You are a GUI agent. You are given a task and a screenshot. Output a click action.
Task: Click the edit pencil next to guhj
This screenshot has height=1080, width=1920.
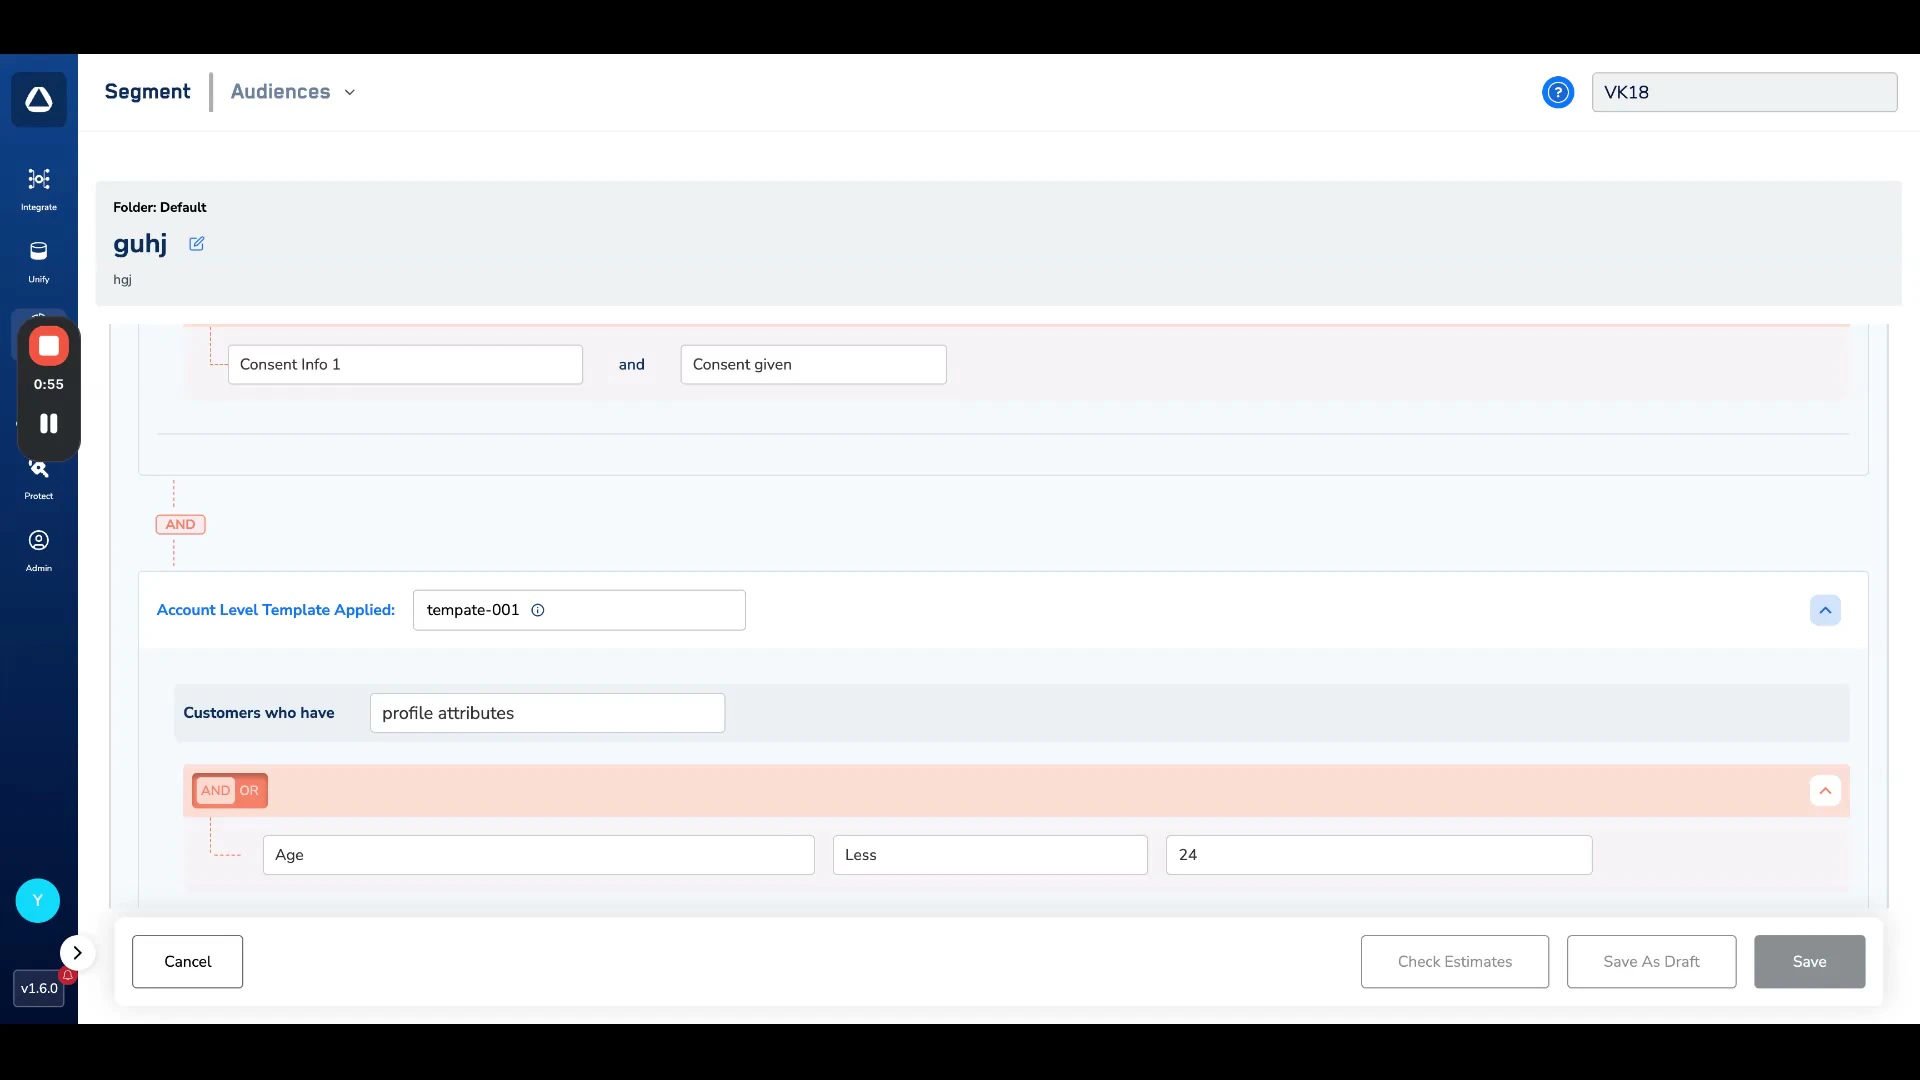pos(197,244)
